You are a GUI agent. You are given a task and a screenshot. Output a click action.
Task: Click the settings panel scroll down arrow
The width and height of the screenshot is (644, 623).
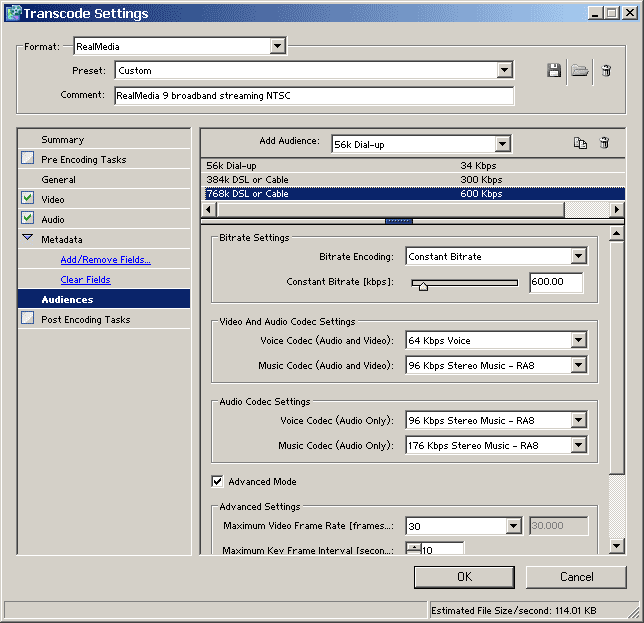(616, 546)
